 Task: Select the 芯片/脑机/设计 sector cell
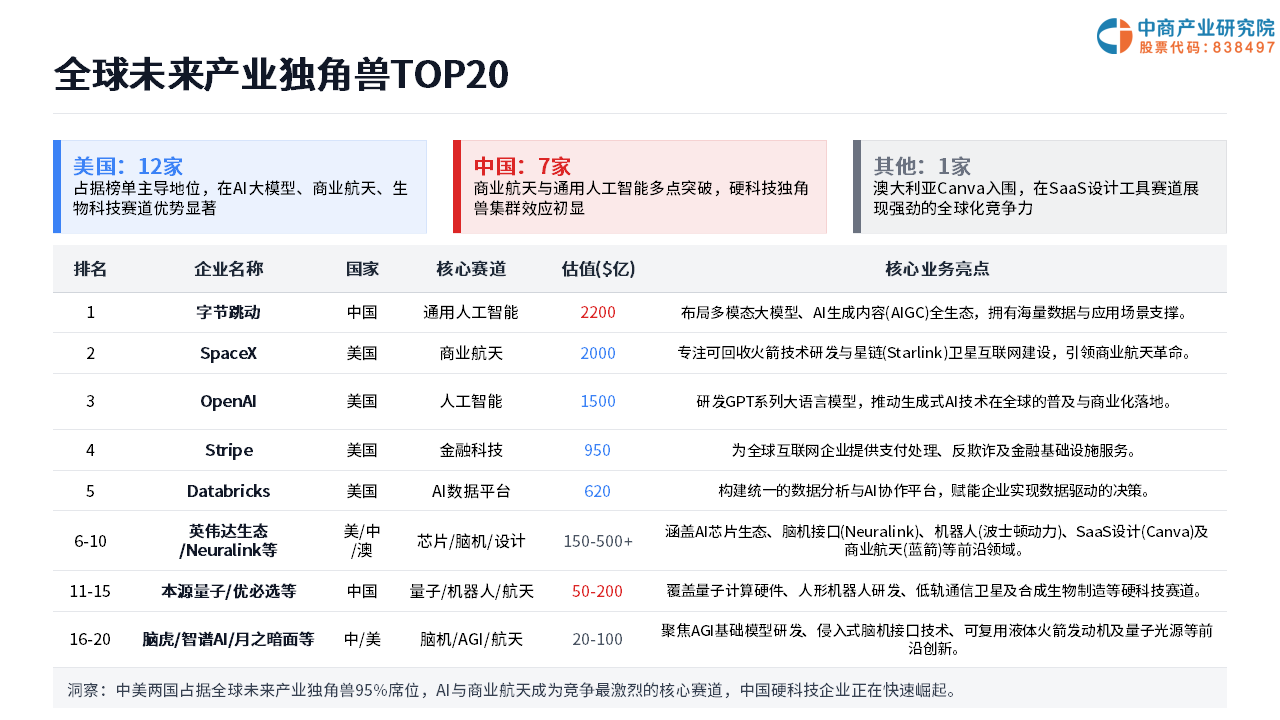pos(471,541)
